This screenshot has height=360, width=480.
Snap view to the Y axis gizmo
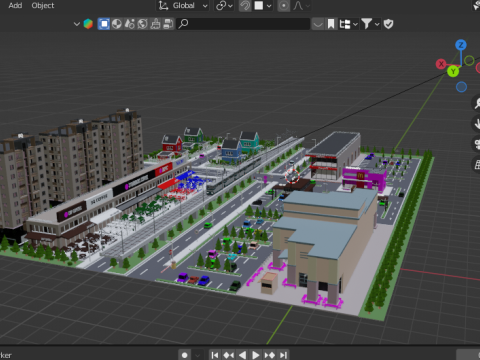(x=453, y=71)
